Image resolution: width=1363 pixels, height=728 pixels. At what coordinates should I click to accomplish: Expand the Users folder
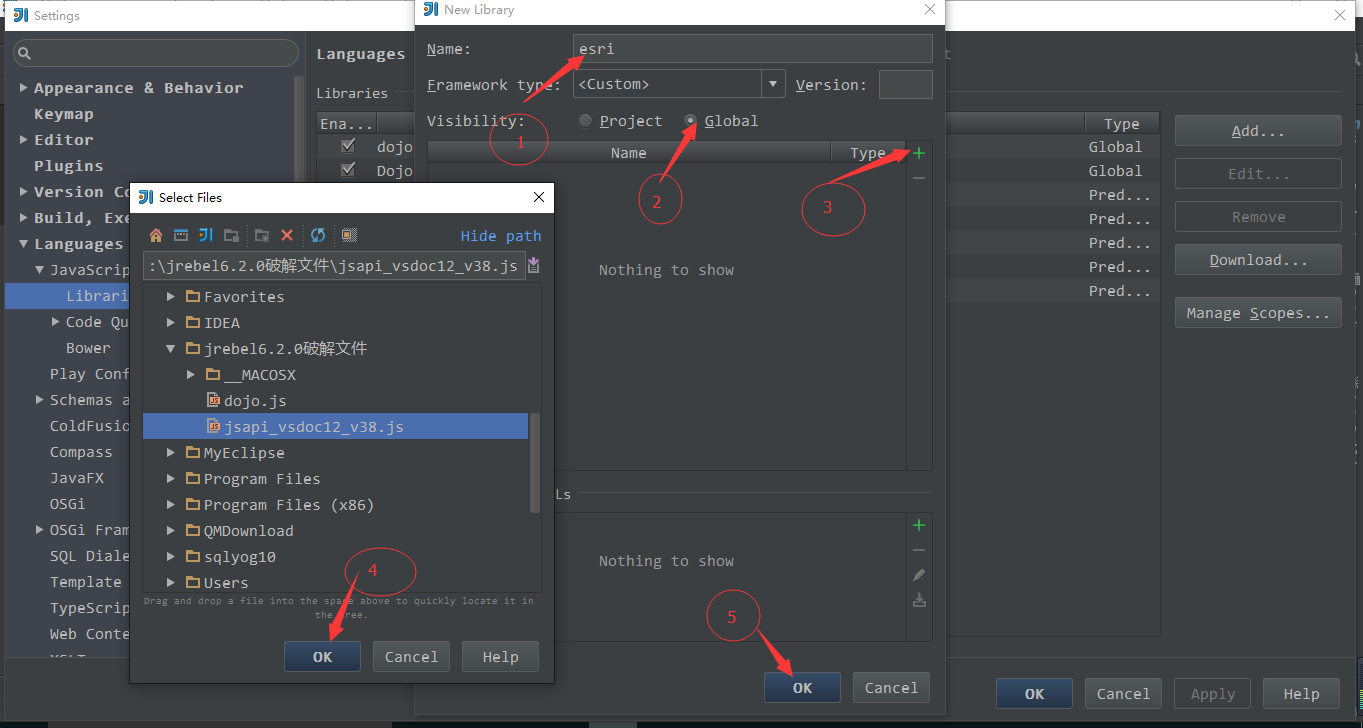[x=171, y=583]
